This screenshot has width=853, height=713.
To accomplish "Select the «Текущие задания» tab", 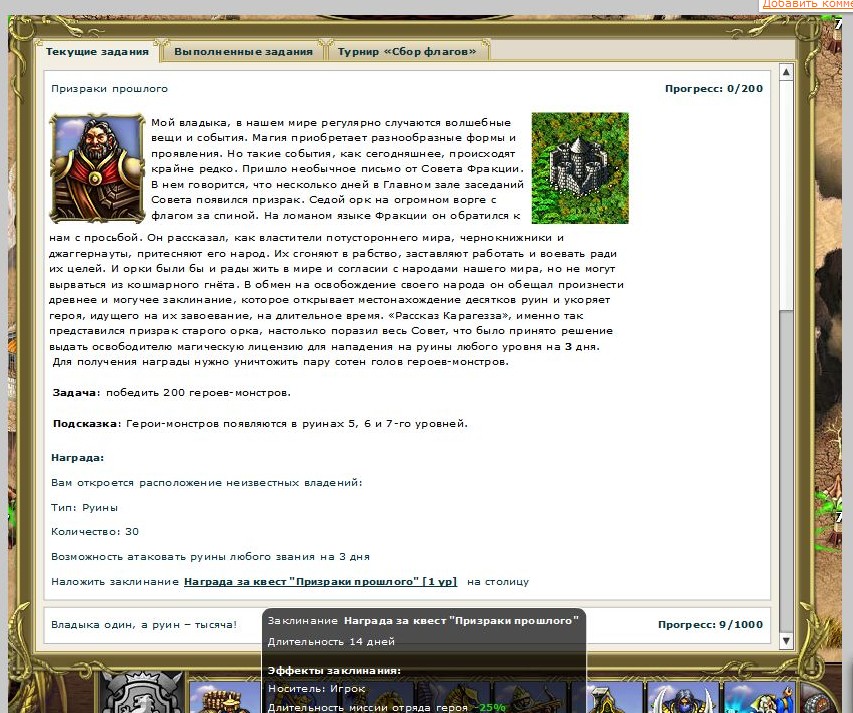I will click(x=97, y=51).
